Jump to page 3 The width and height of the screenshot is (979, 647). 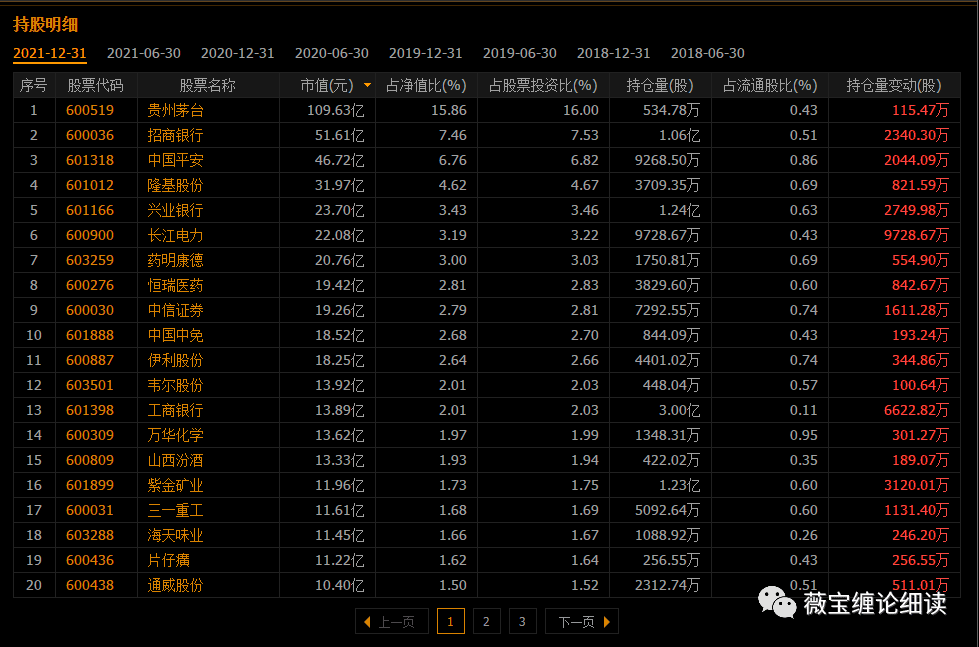523,621
